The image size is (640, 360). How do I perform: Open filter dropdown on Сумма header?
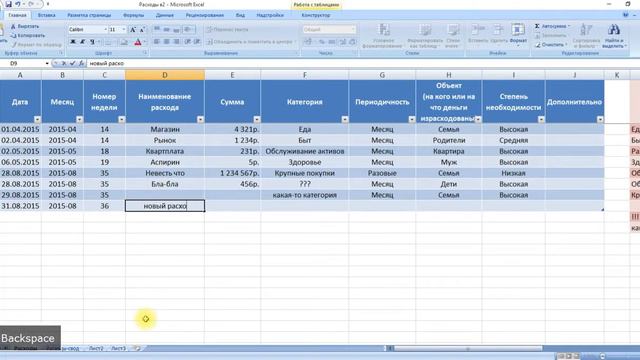pos(256,120)
